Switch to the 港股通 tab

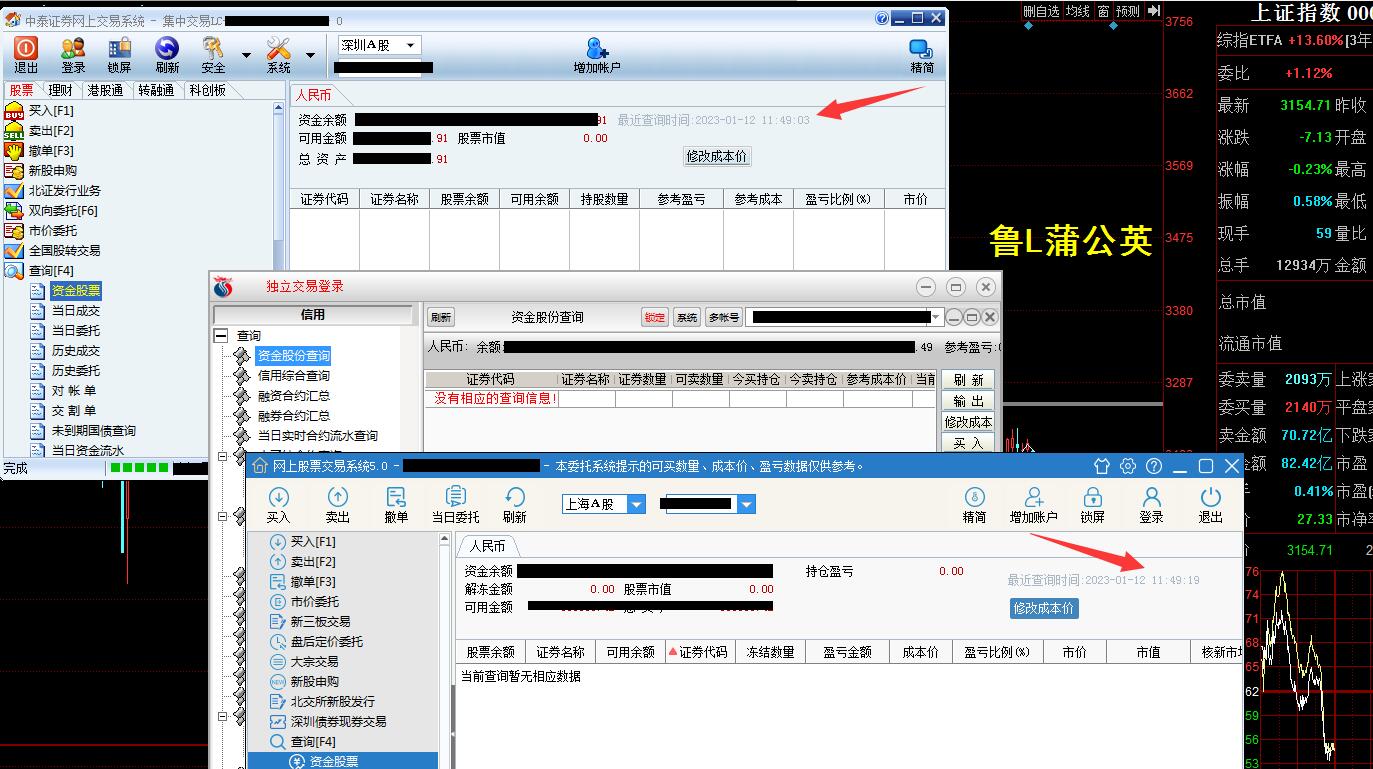(105, 90)
